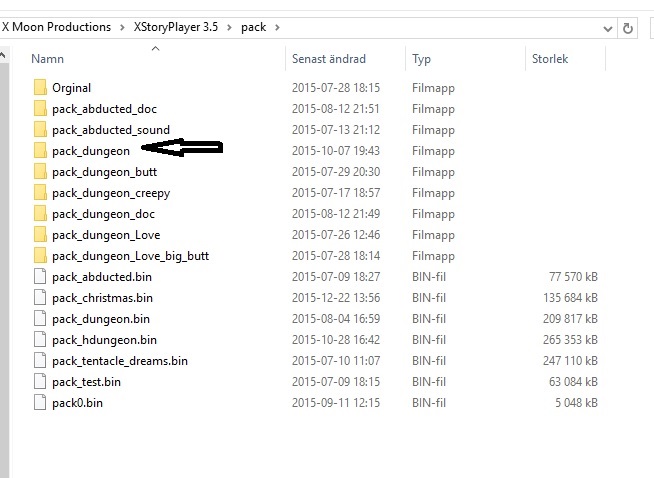
Task: Click the pack_abducted_sound folder icon
Action: pos(40,130)
